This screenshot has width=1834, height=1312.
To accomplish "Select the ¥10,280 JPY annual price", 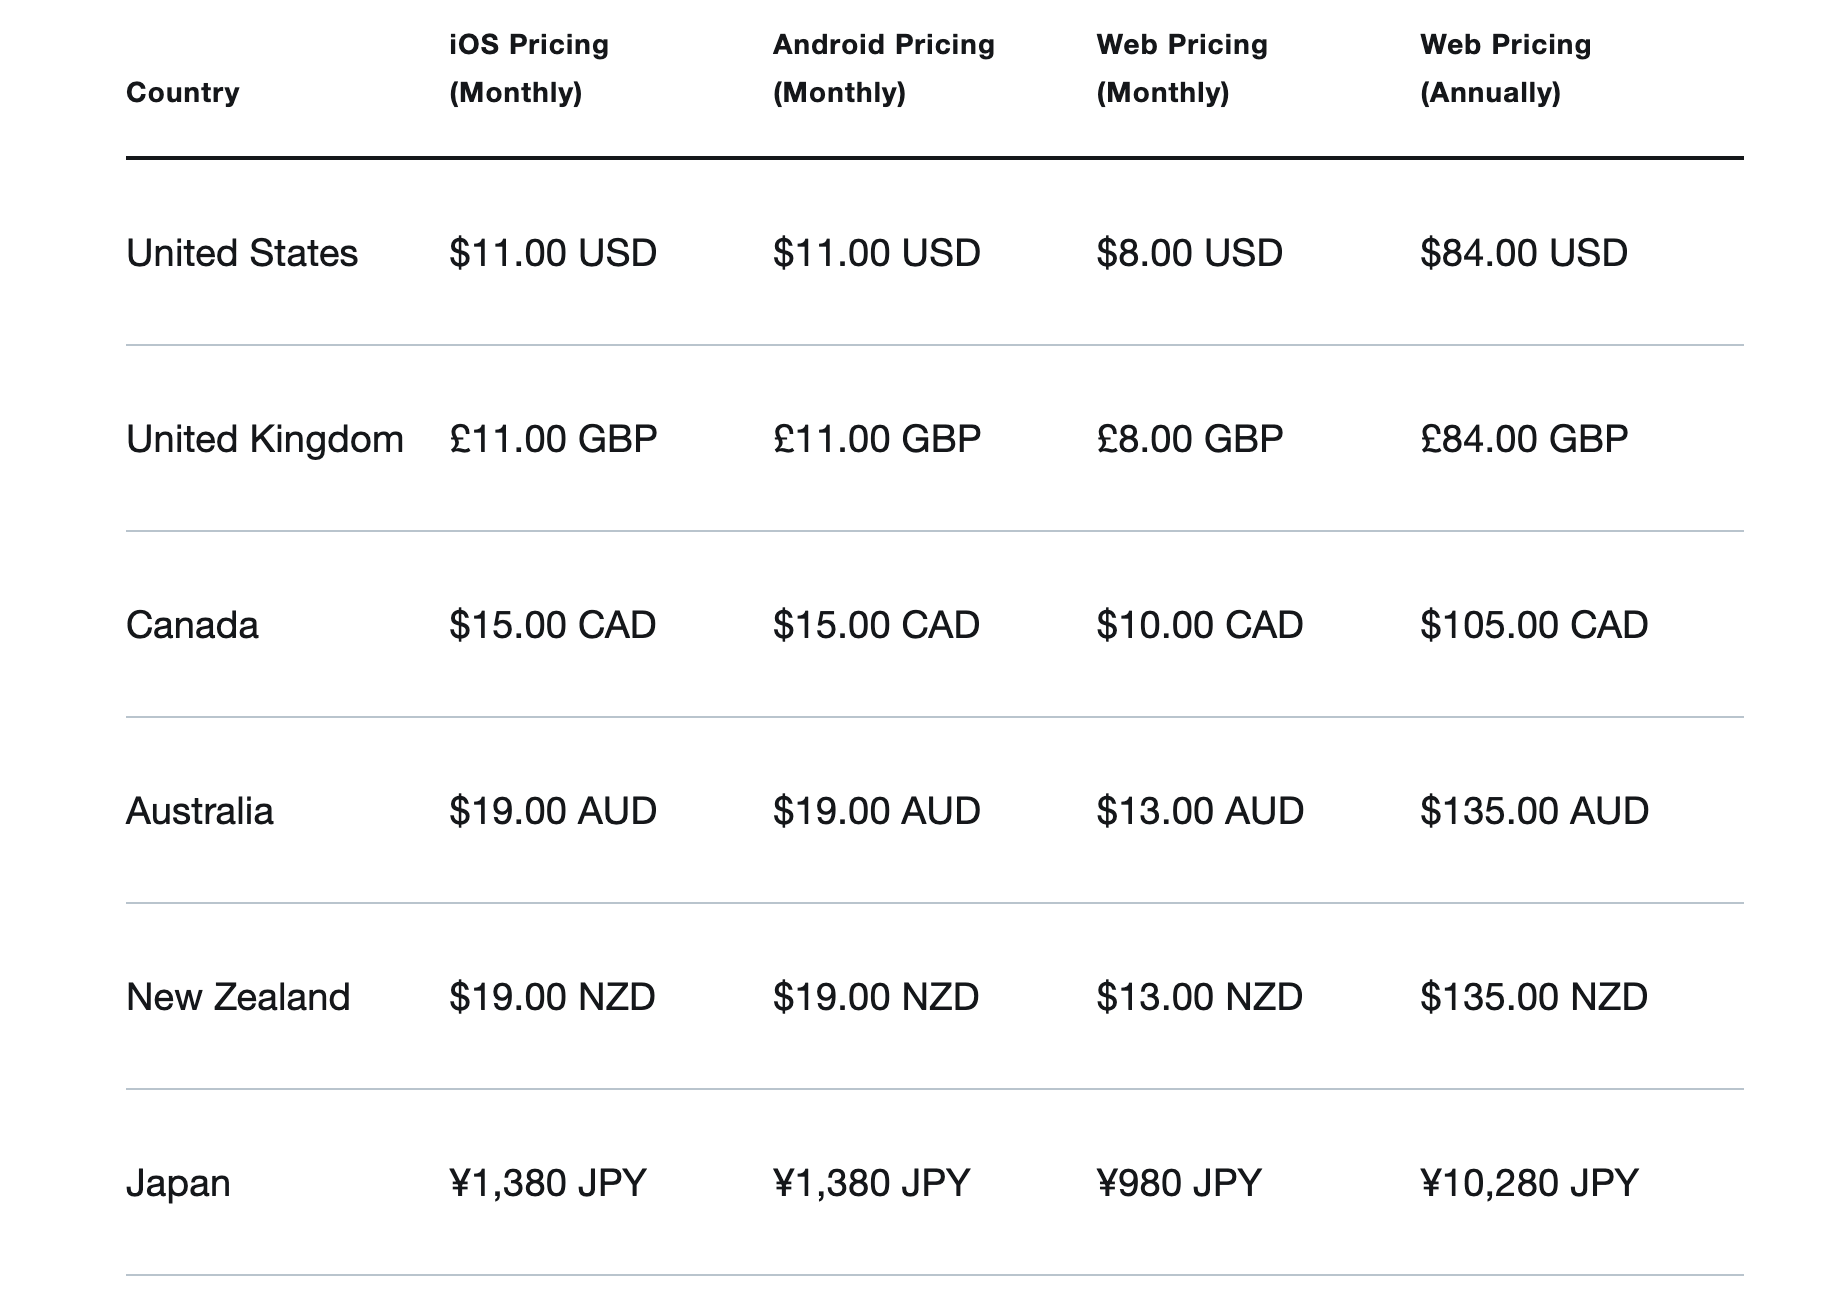I will tap(1528, 1183).
